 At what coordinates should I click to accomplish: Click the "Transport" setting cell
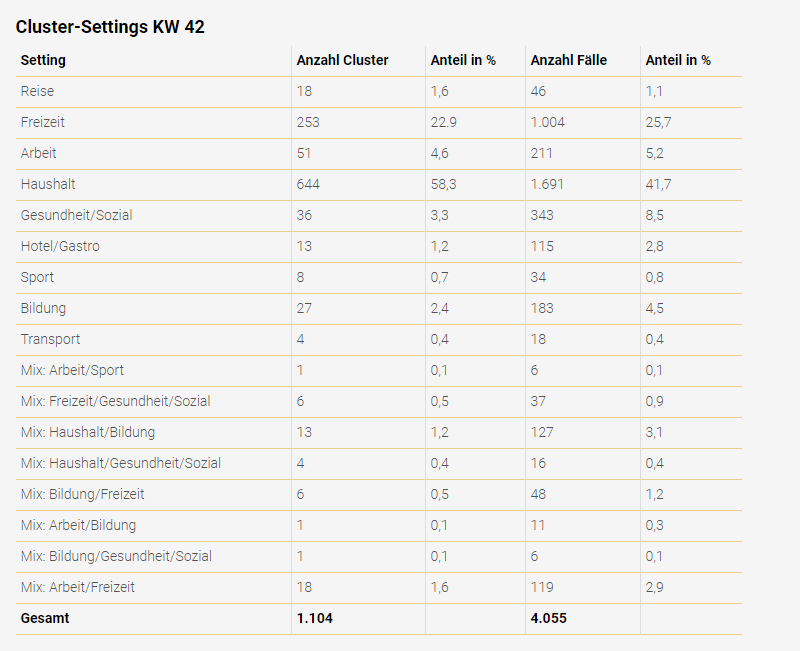click(x=50, y=339)
